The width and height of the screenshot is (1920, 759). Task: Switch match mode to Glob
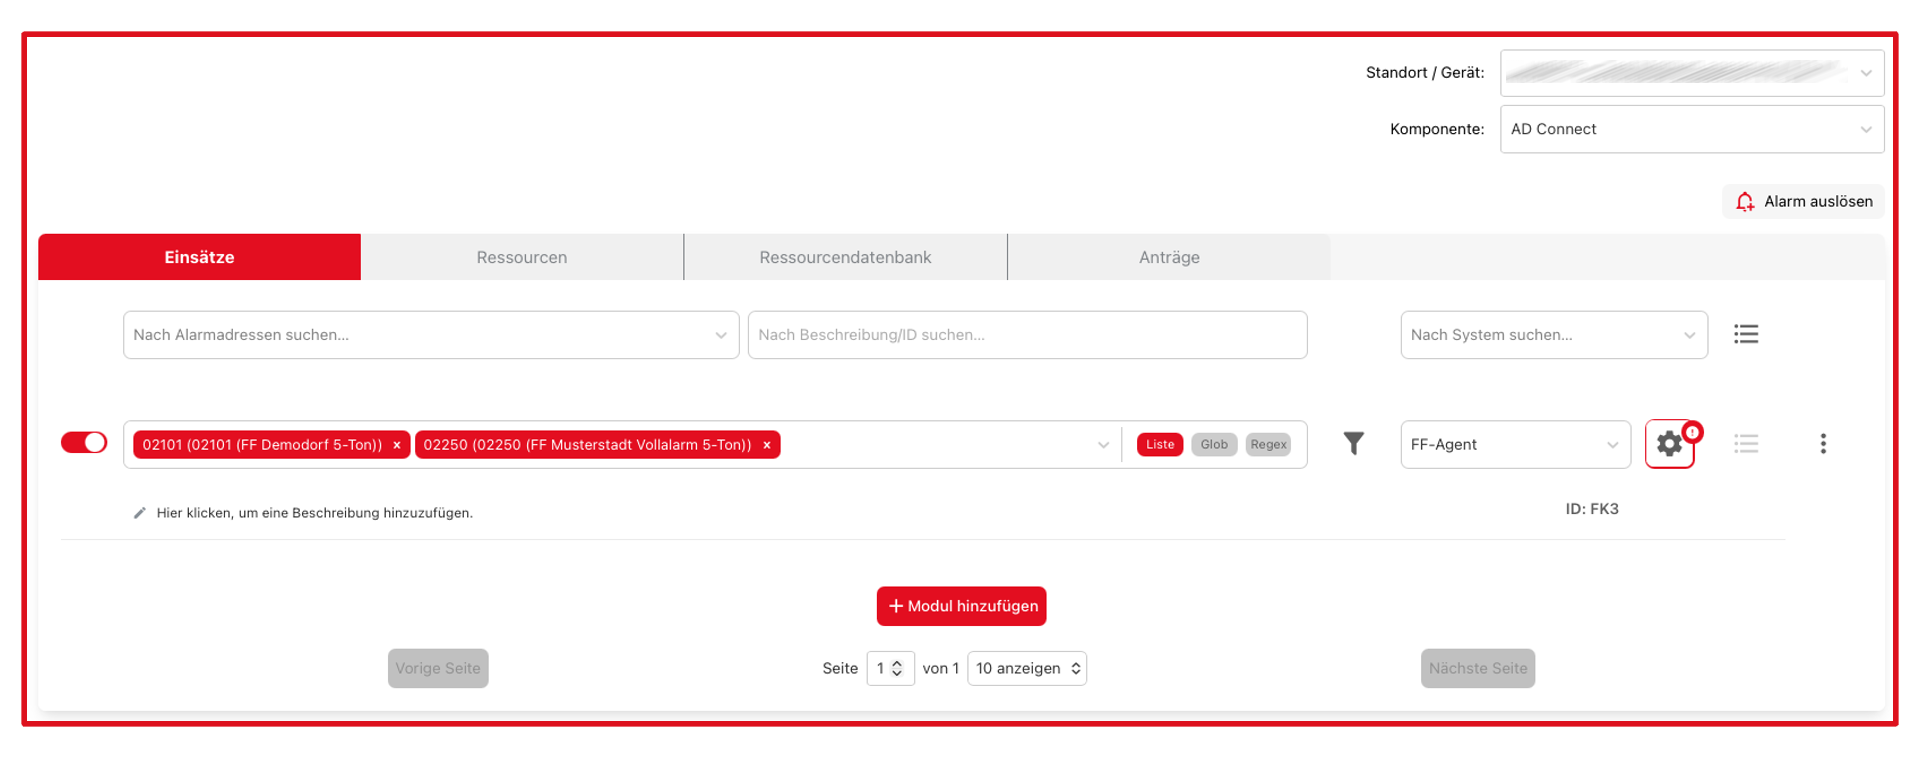[1214, 445]
